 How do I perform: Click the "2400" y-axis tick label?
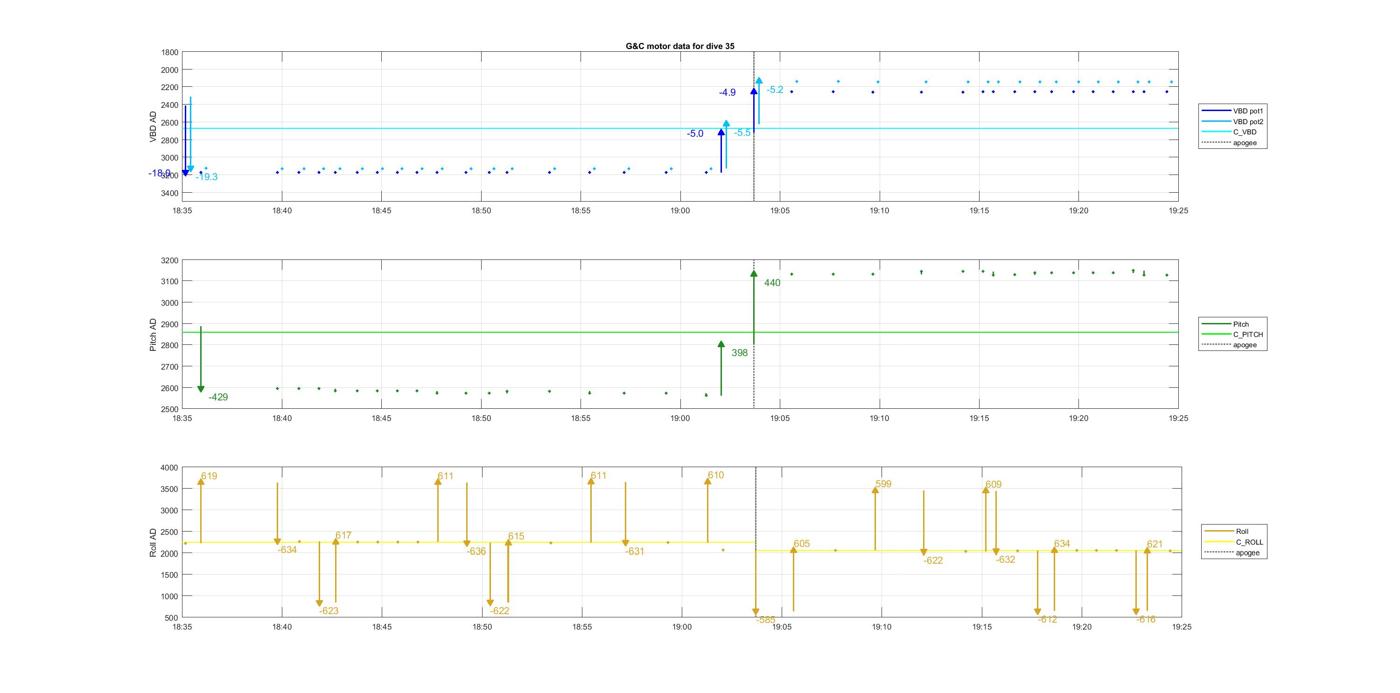click(170, 105)
